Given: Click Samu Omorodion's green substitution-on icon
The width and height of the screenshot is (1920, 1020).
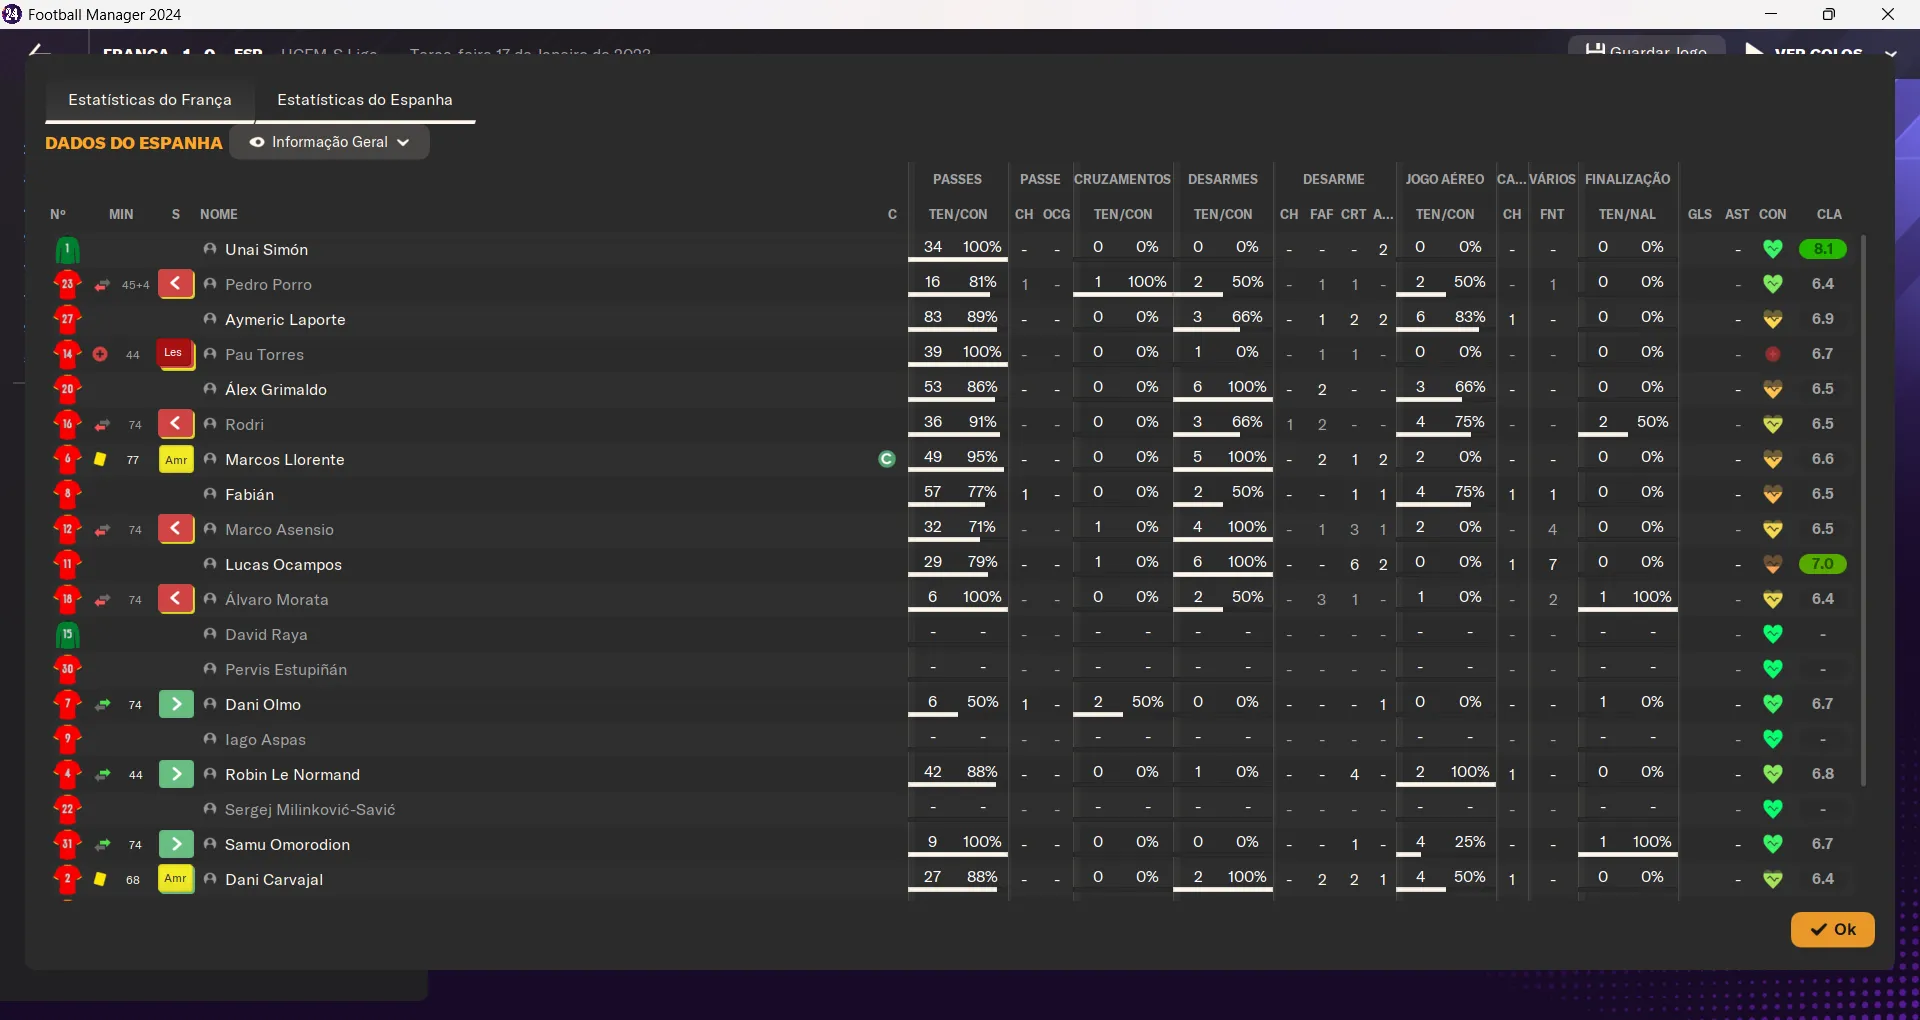Looking at the screenshot, I should [x=176, y=844].
